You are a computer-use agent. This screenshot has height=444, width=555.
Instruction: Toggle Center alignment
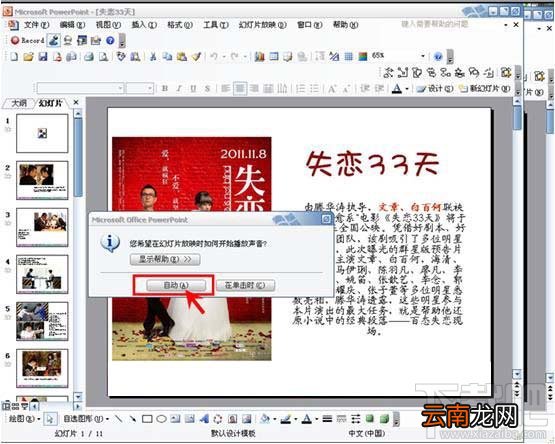(240, 89)
